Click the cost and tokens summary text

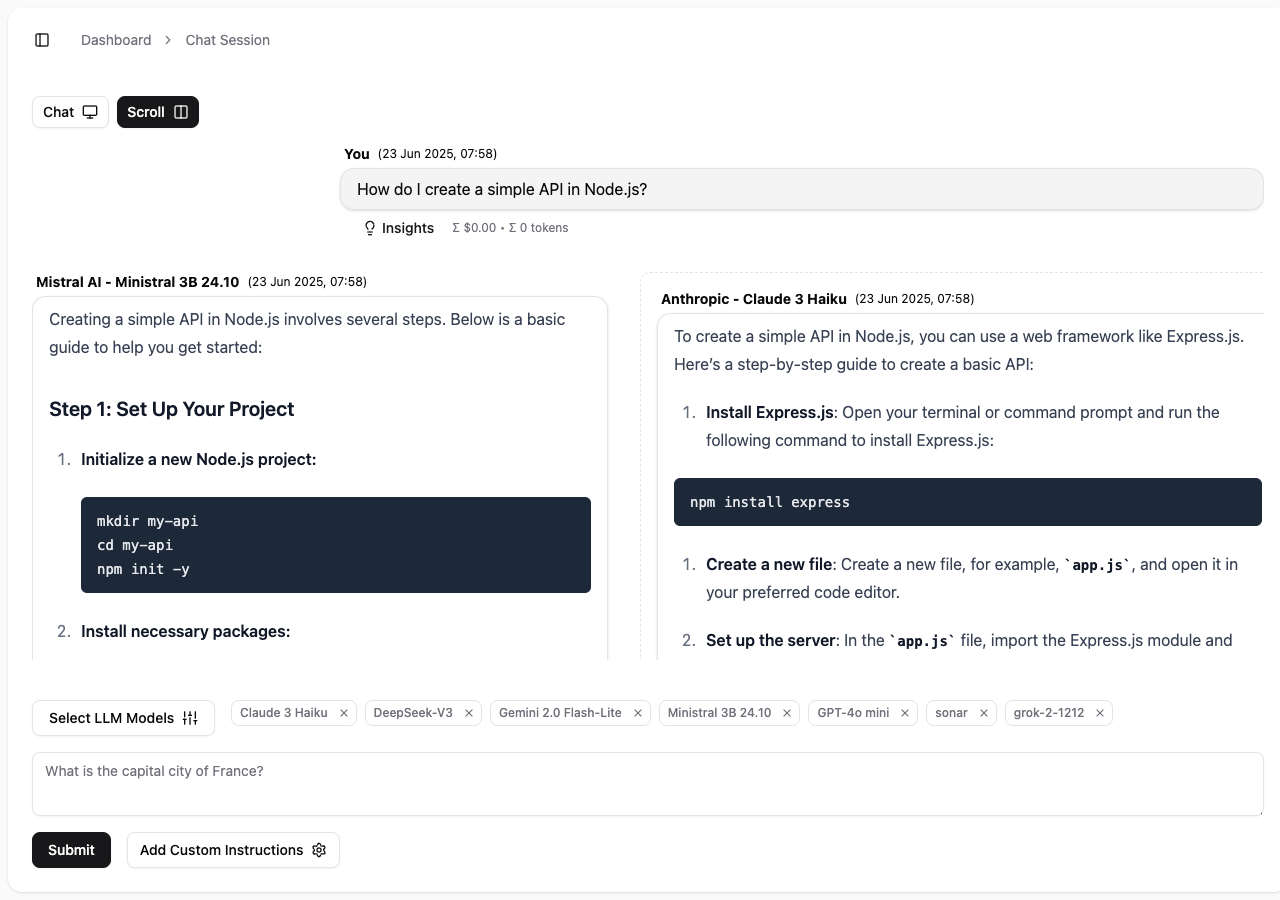(x=510, y=228)
